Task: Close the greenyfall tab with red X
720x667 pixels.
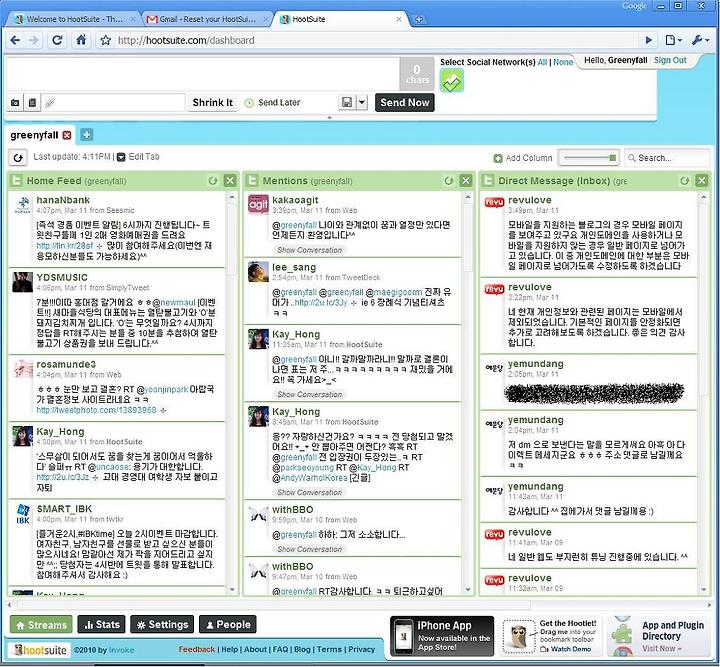Action: point(67,135)
